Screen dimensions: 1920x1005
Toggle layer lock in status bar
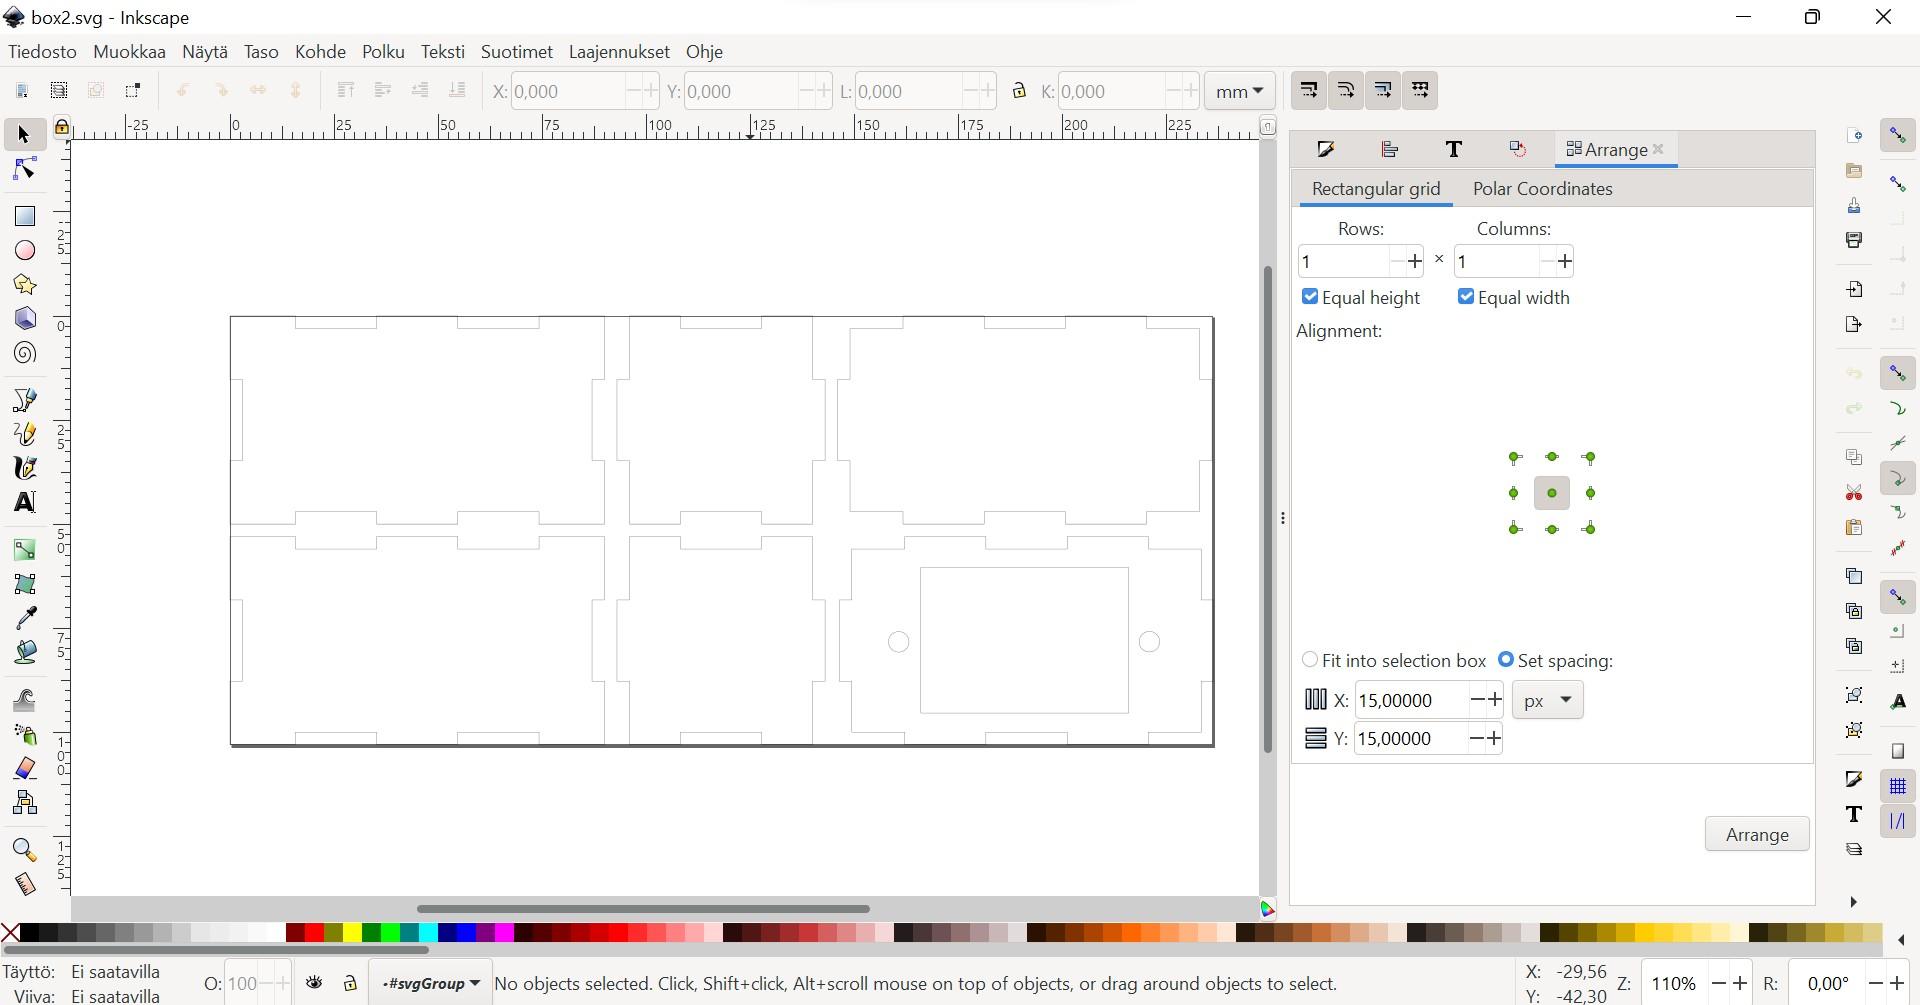coord(350,984)
